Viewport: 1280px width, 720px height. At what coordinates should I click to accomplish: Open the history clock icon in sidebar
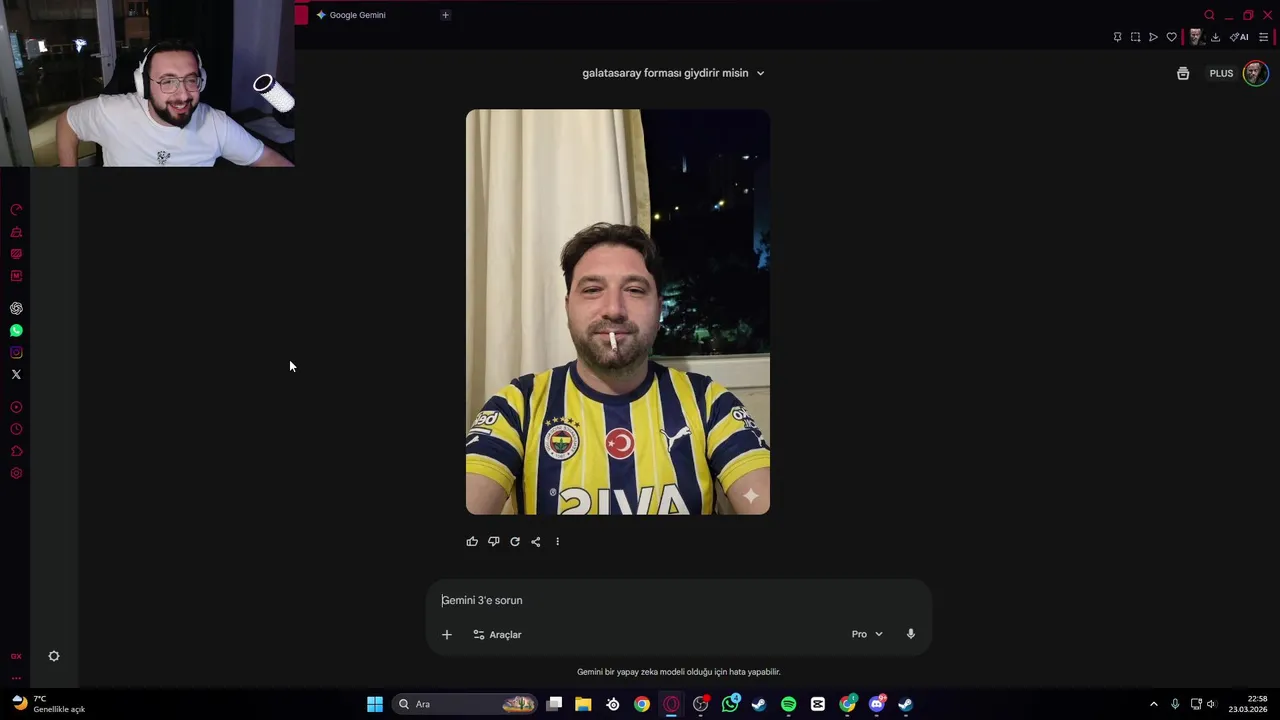[x=16, y=429]
